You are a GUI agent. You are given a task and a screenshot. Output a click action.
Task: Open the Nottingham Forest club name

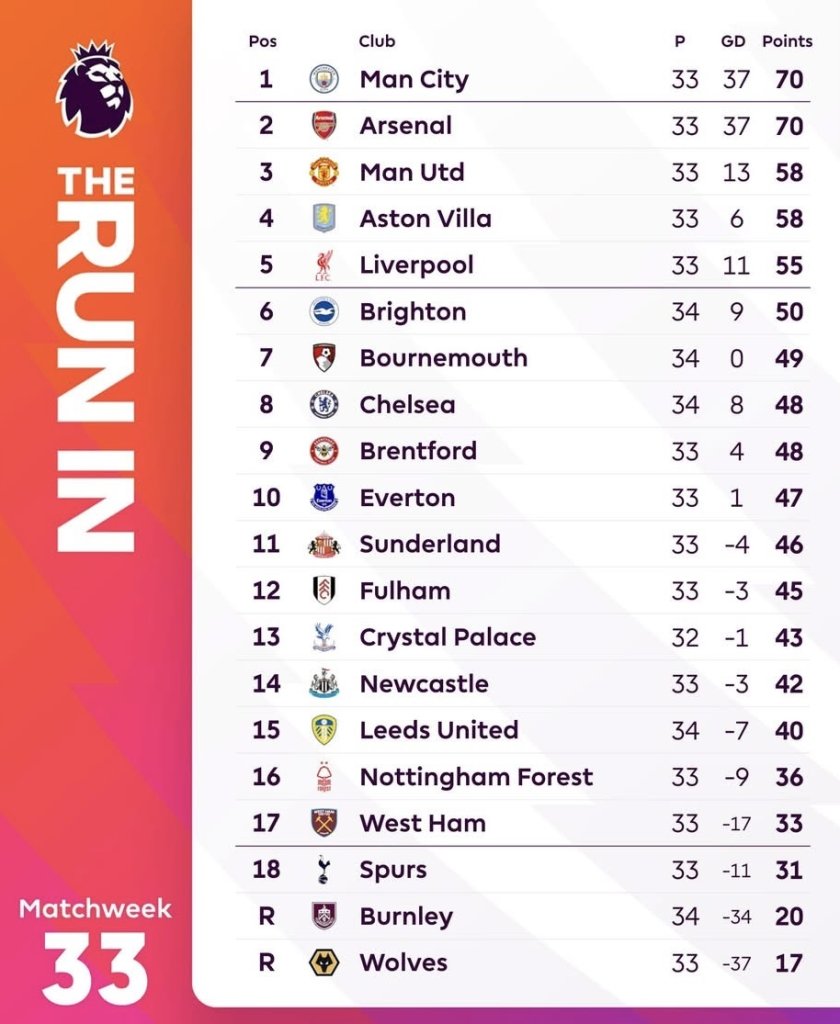point(476,776)
